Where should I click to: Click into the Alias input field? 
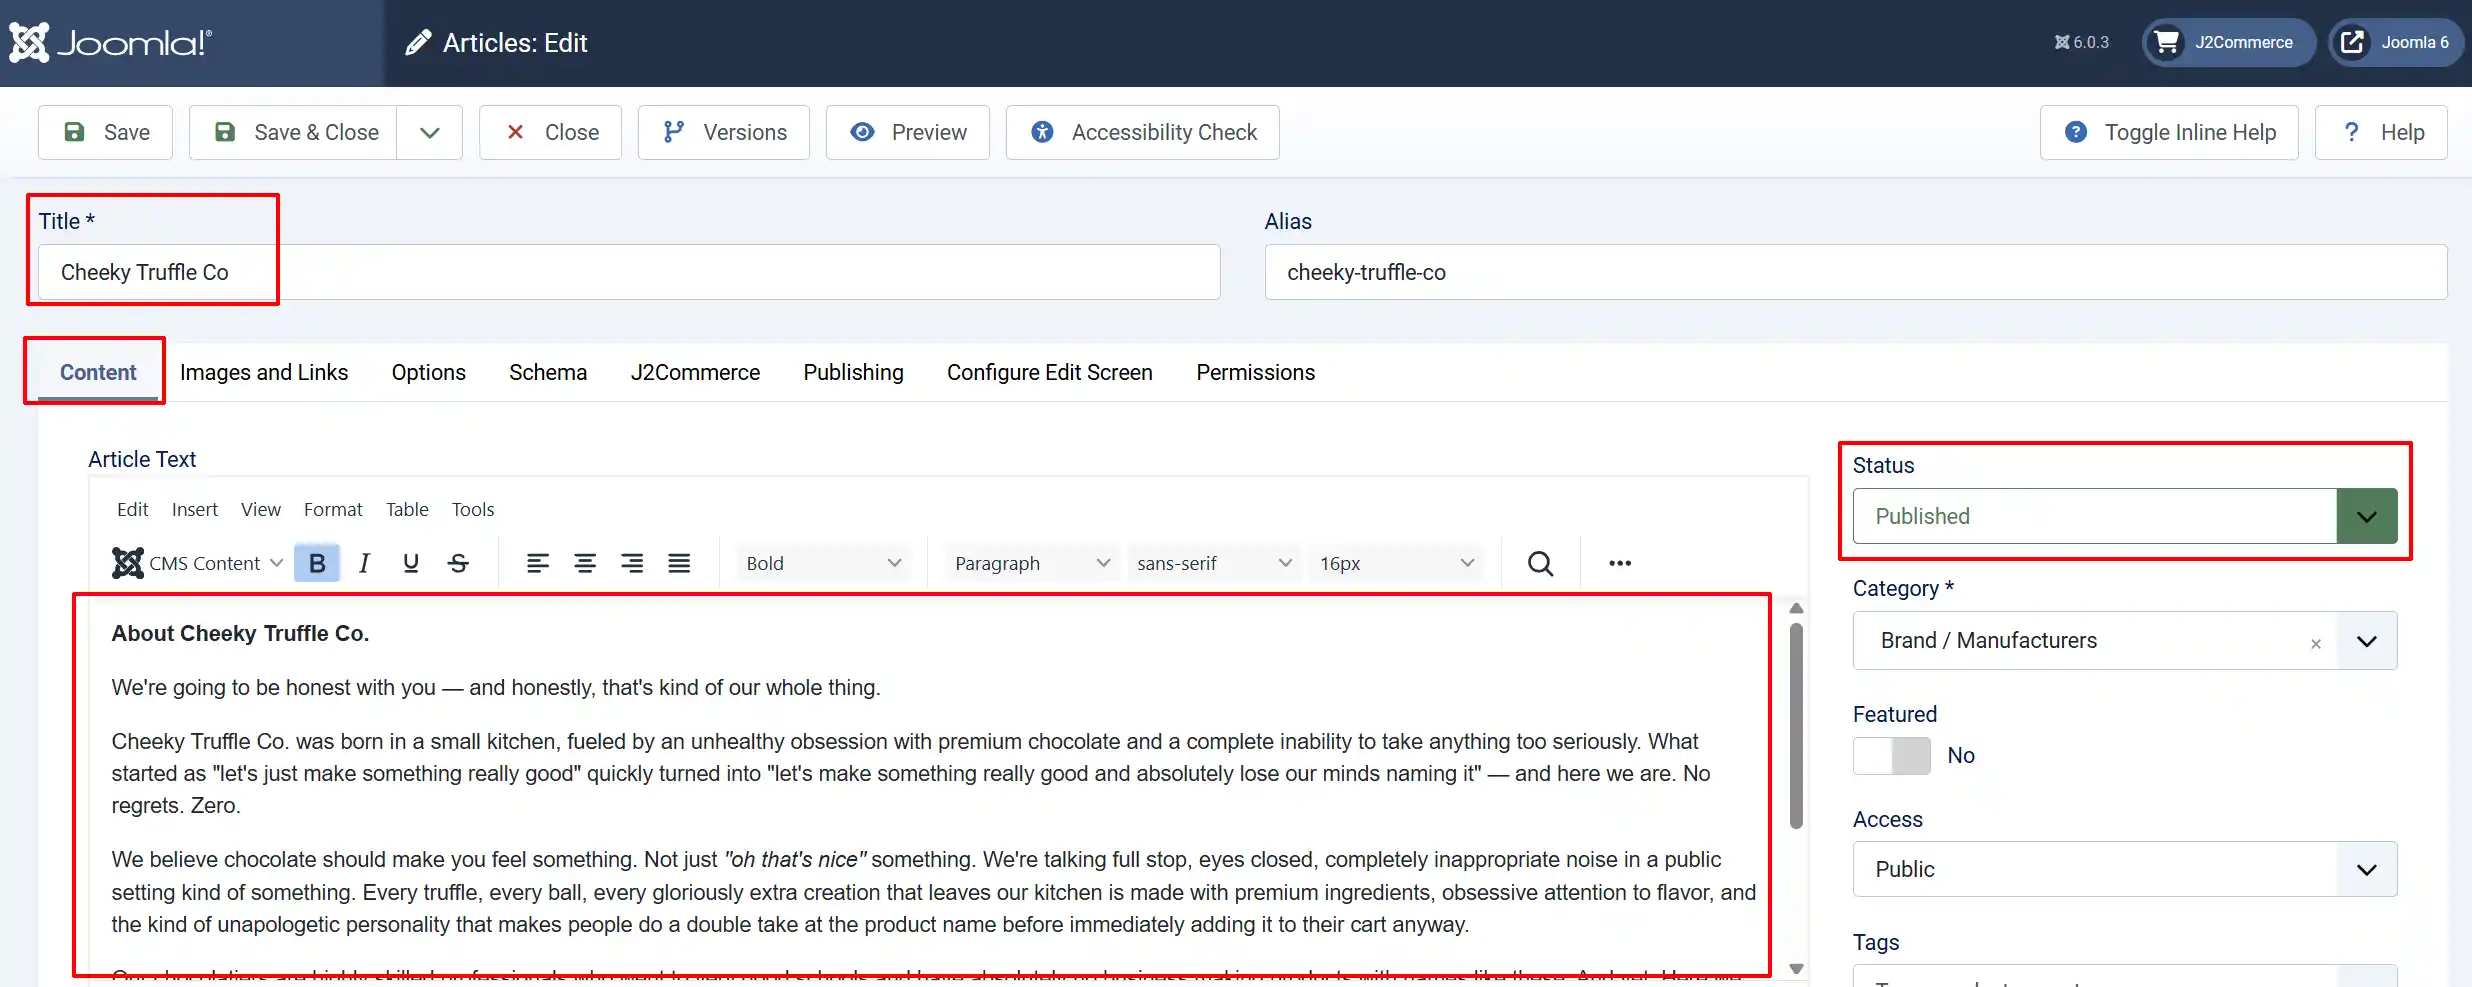click(x=1856, y=272)
